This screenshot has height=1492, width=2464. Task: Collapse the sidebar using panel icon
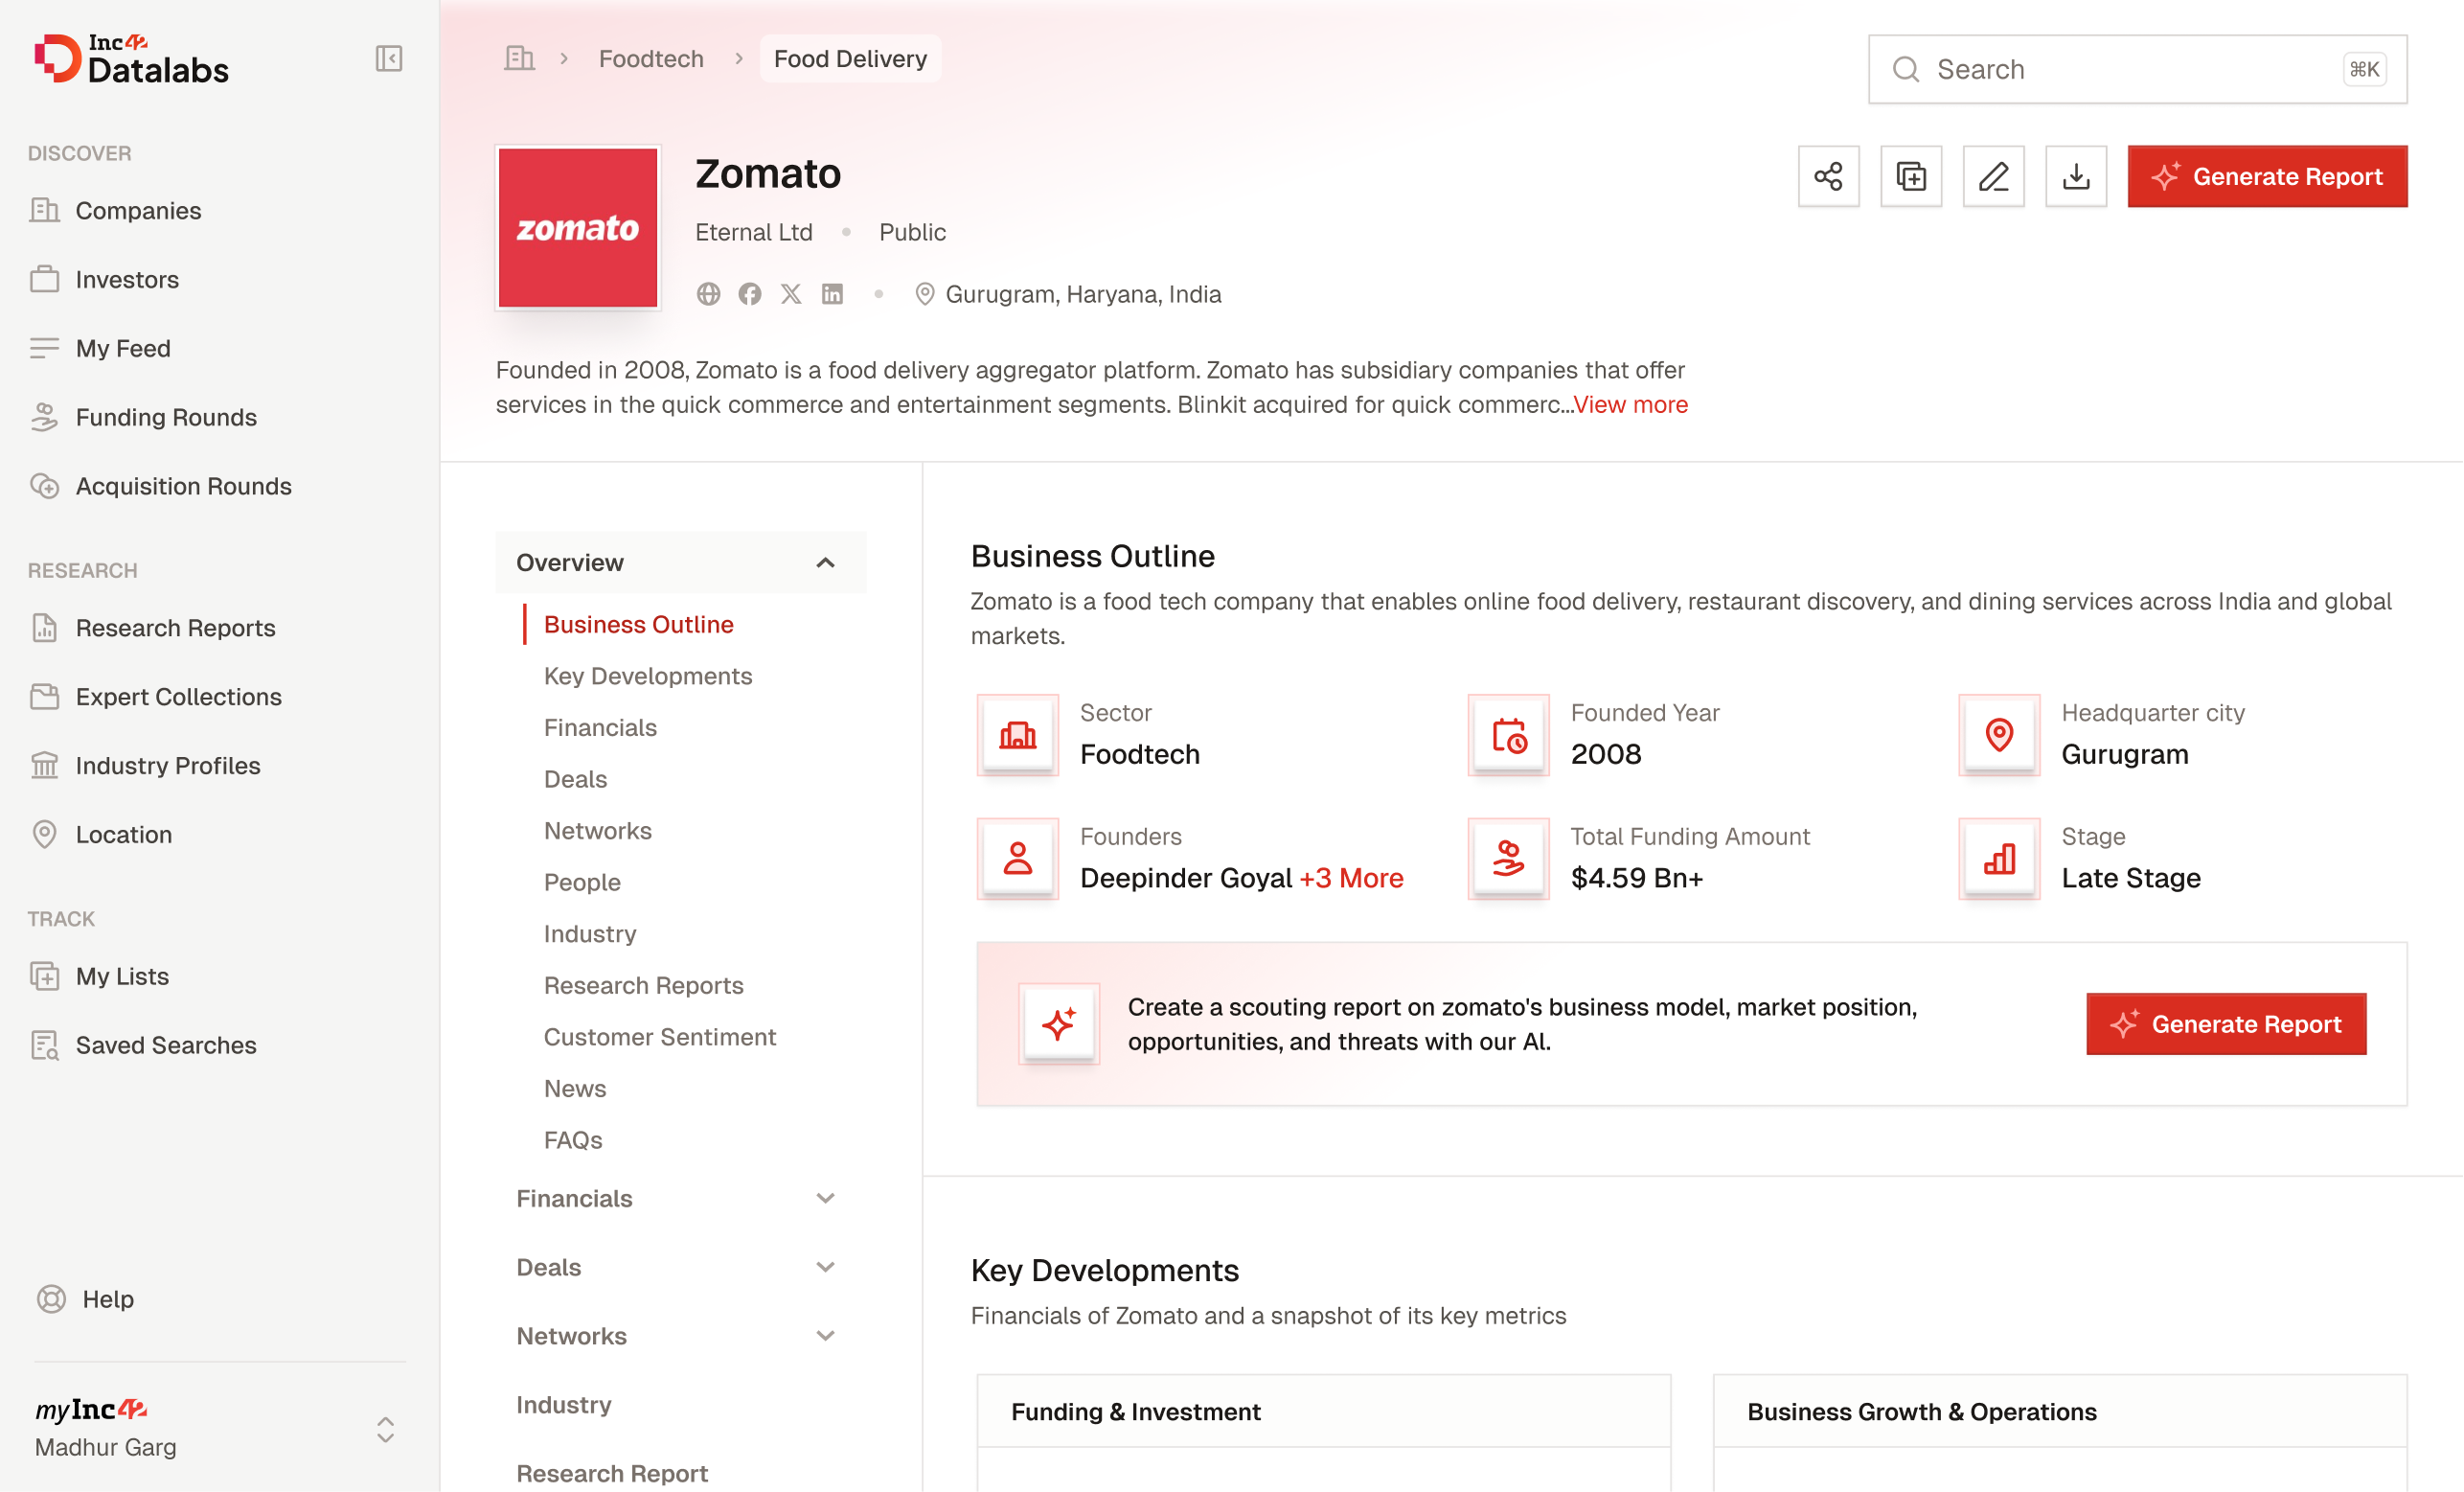(x=388, y=59)
